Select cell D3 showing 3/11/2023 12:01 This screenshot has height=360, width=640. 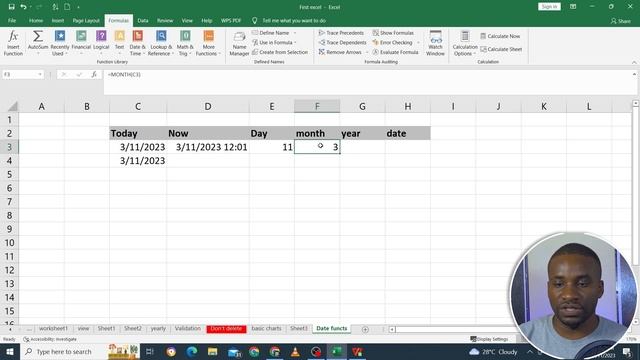pyautogui.click(x=208, y=147)
